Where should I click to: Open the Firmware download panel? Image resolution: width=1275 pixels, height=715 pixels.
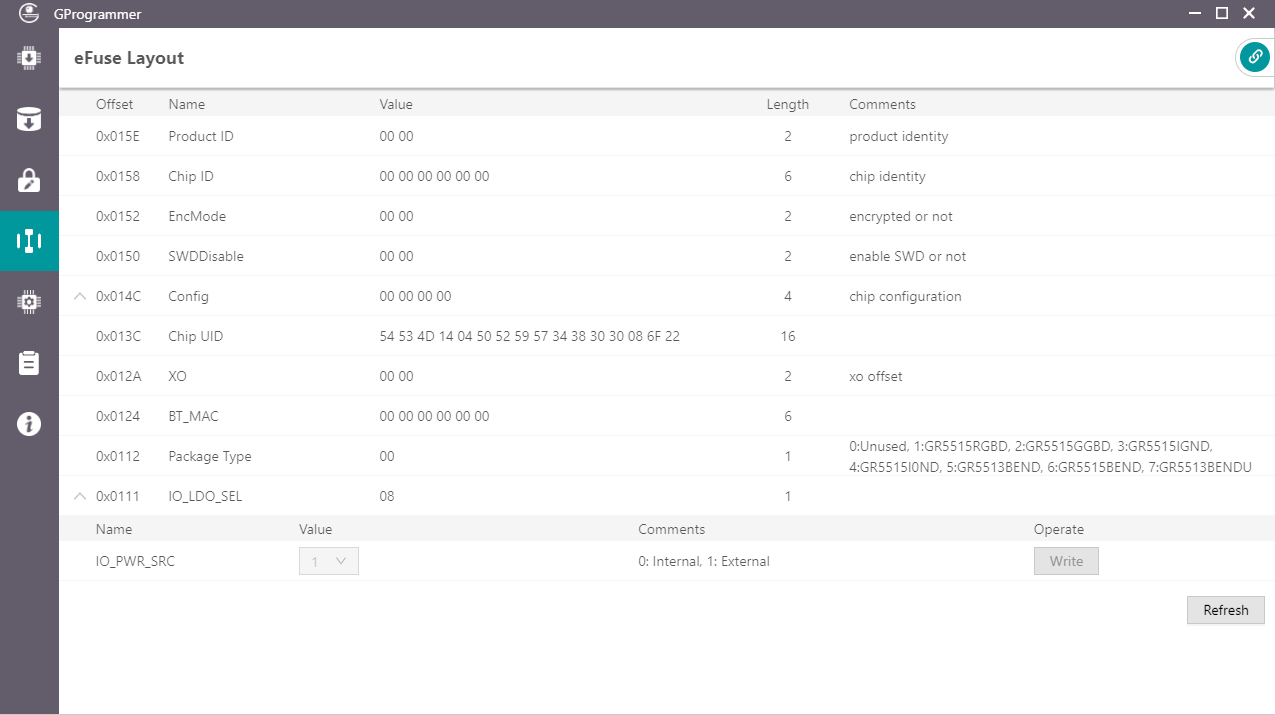(x=29, y=57)
